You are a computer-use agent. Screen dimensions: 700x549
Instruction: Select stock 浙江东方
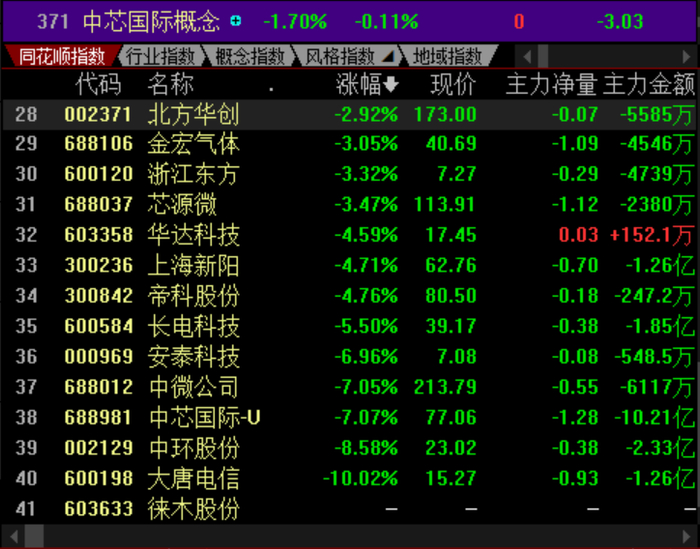(x=193, y=174)
